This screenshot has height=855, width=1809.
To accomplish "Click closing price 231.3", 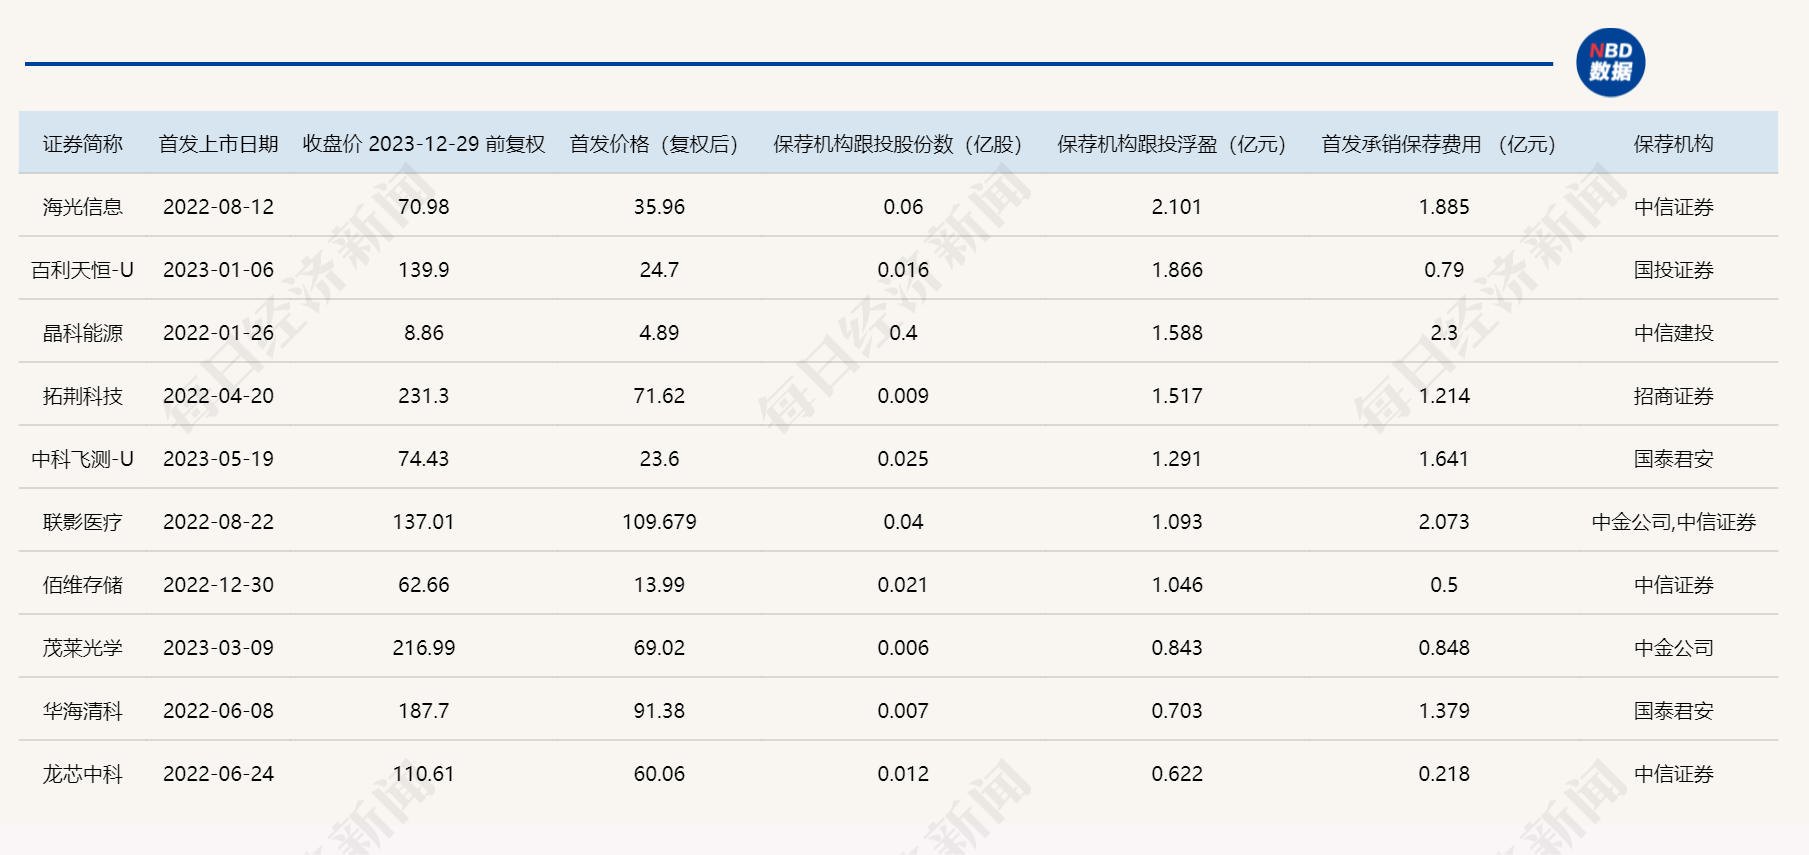I will (x=424, y=396).
